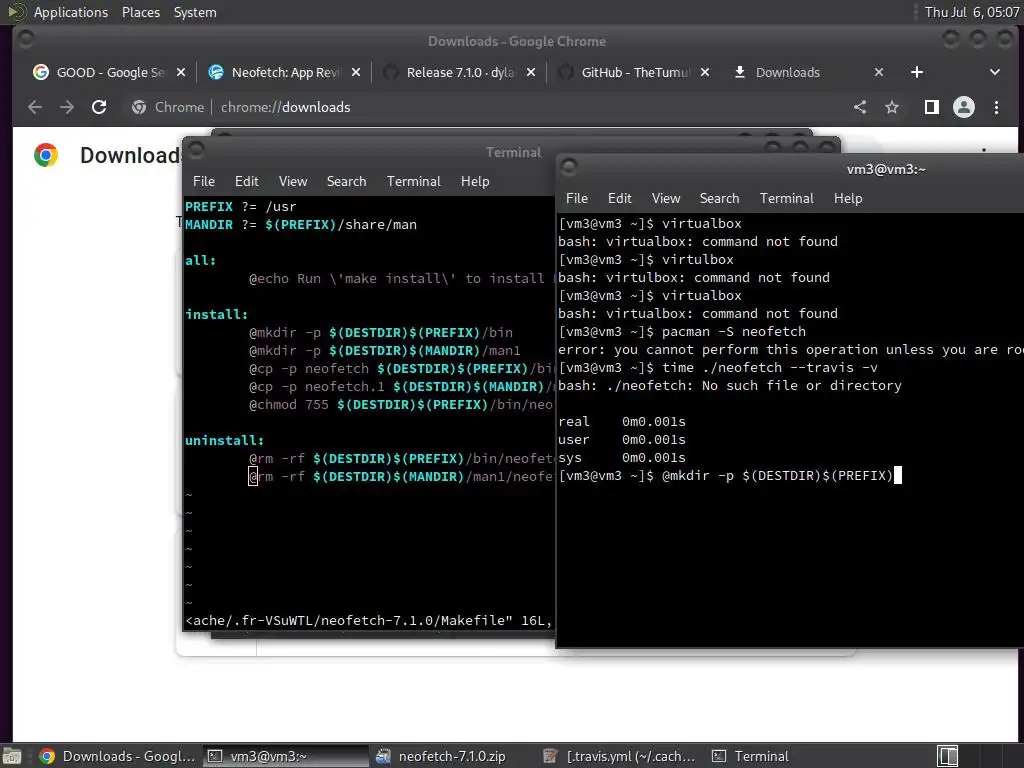Open Edit menu in vm3@vm3 terminal
Viewport: 1024px width, 768px height.
[x=619, y=198]
